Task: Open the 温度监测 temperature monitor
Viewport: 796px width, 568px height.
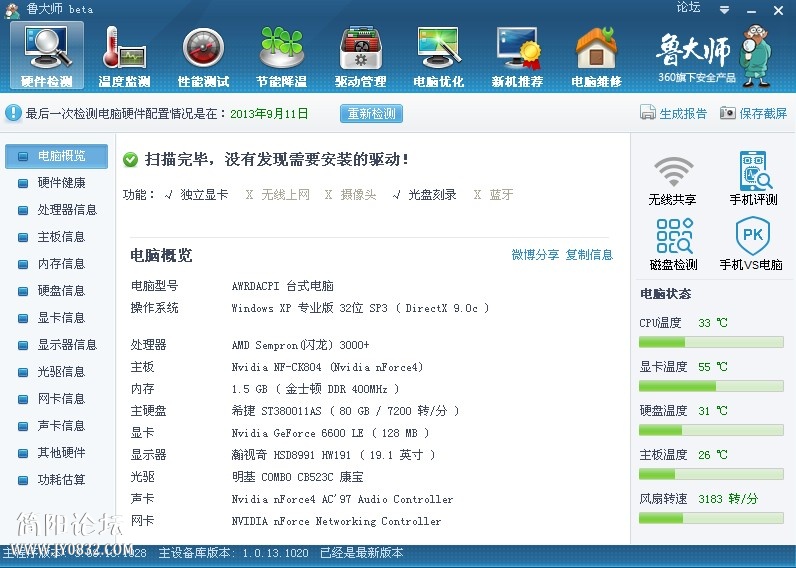Action: (124, 56)
